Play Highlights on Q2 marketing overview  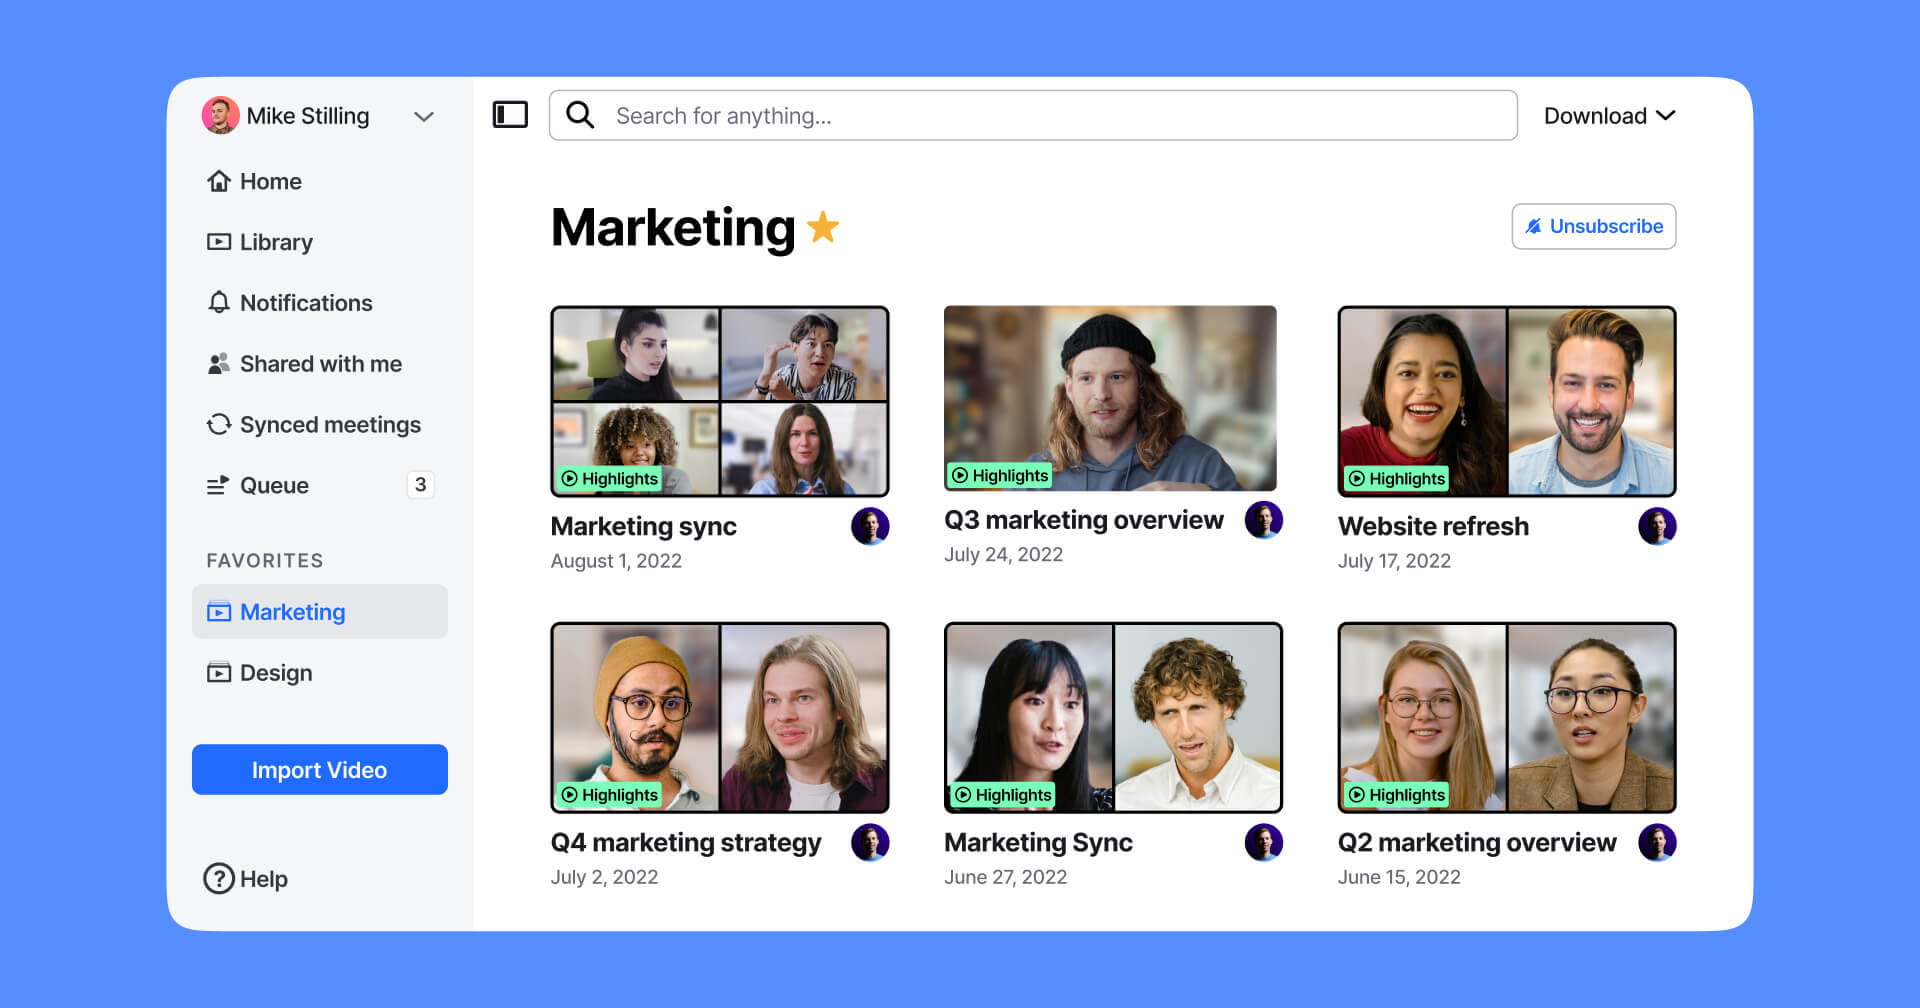[x=1397, y=794]
